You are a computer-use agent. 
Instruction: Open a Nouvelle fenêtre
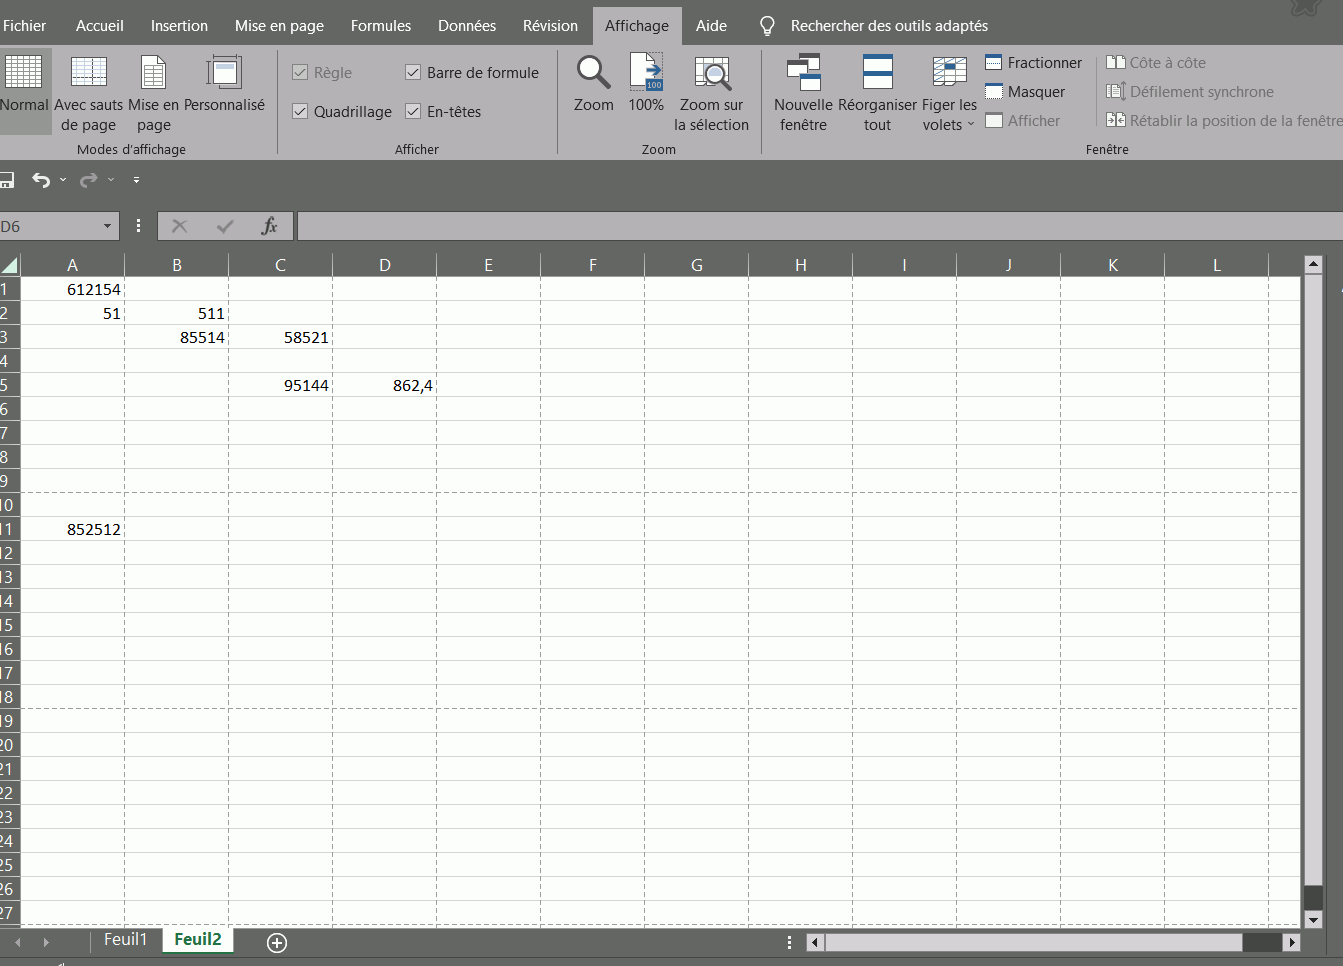(803, 92)
